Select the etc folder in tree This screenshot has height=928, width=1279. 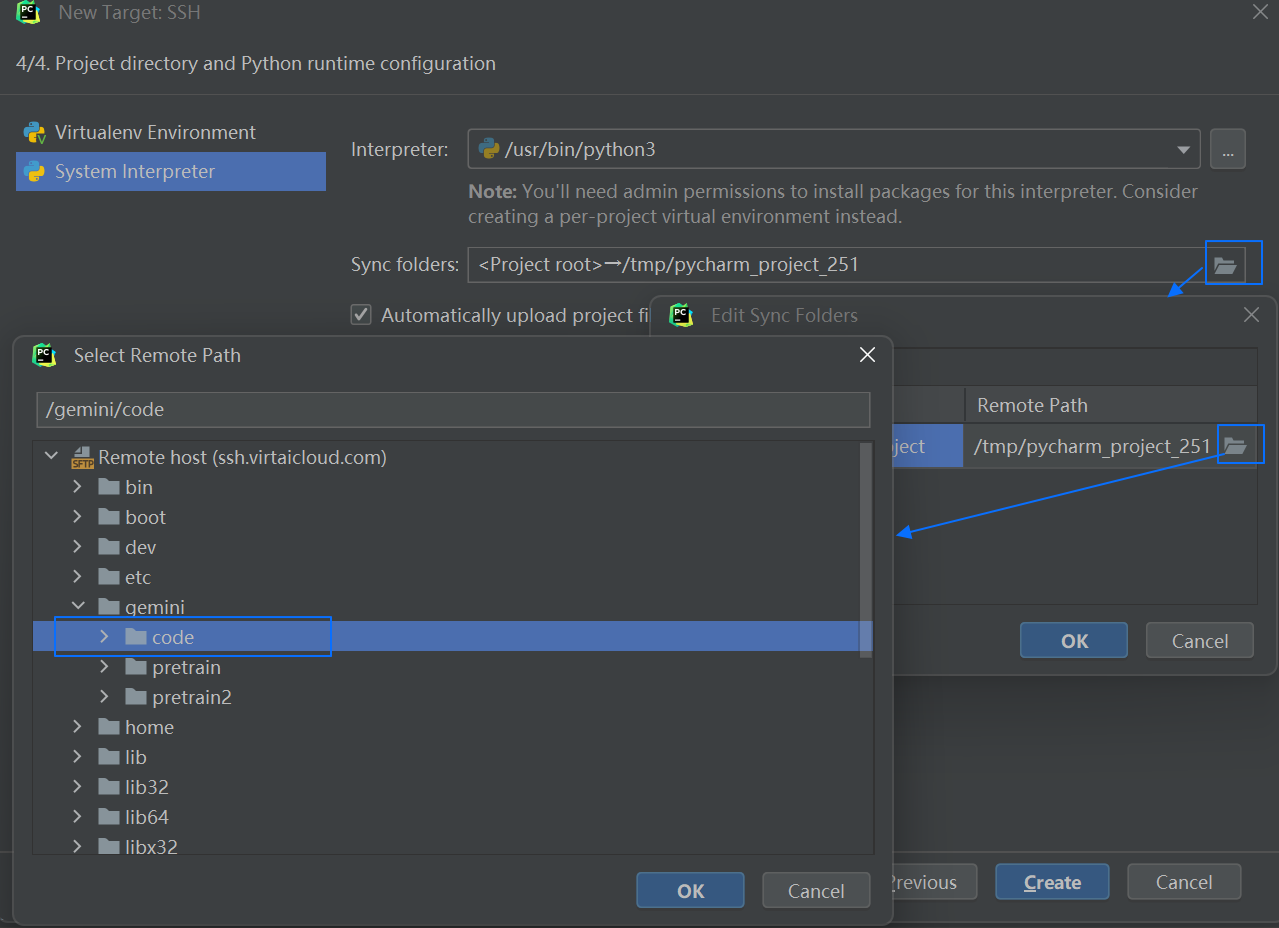coord(138,577)
